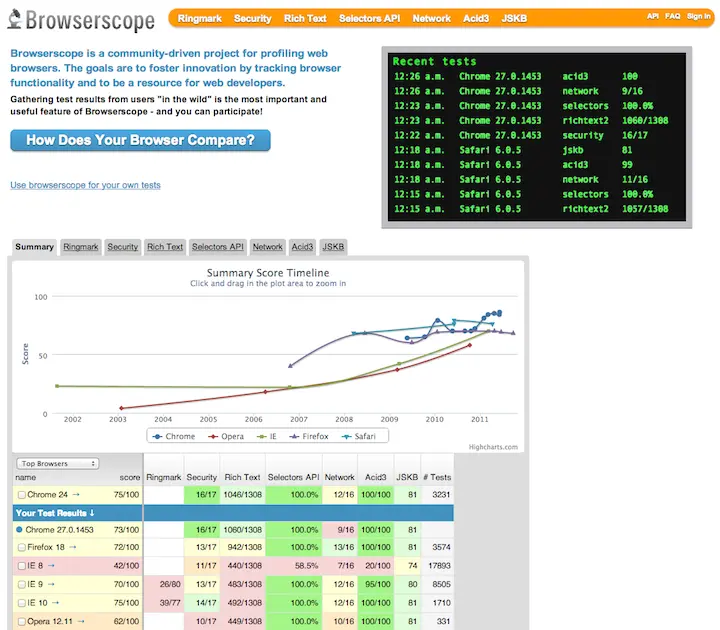Open the FAQ link
This screenshot has width=720, height=630.
point(672,16)
